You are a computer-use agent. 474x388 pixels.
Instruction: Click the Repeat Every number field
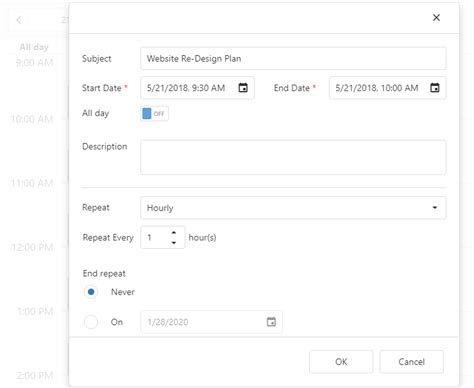point(155,237)
